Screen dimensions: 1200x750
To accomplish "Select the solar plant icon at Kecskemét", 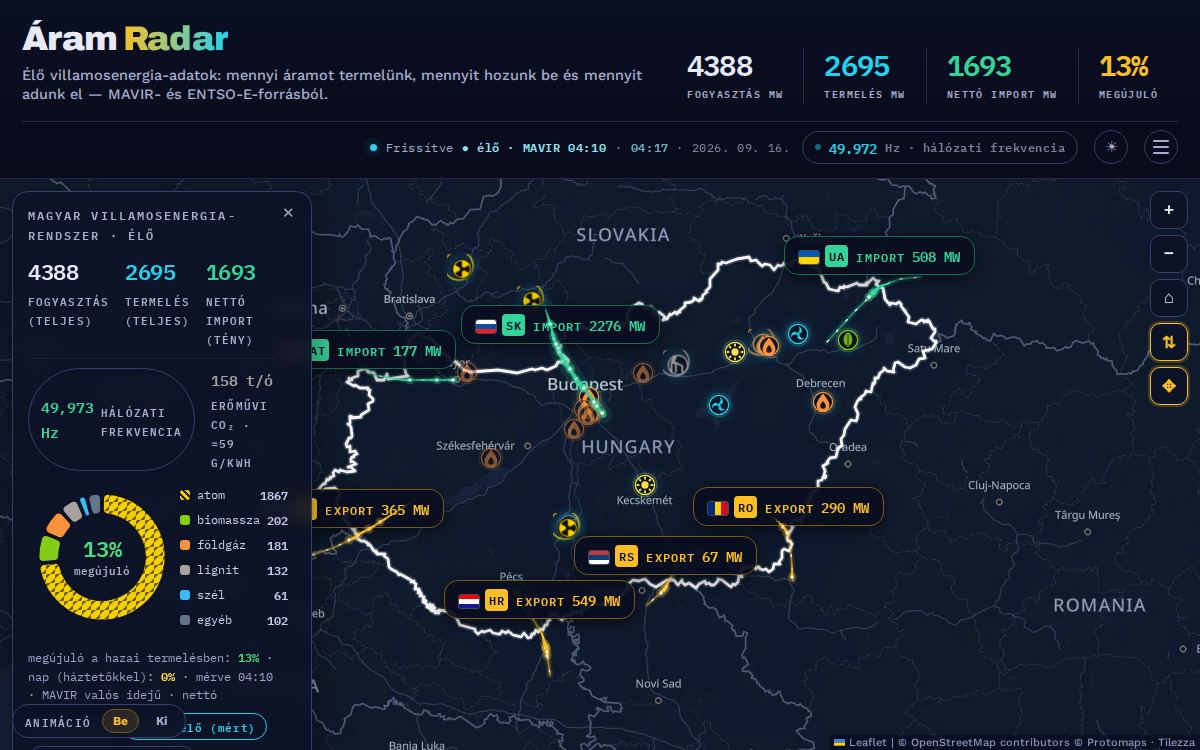I will (x=645, y=485).
